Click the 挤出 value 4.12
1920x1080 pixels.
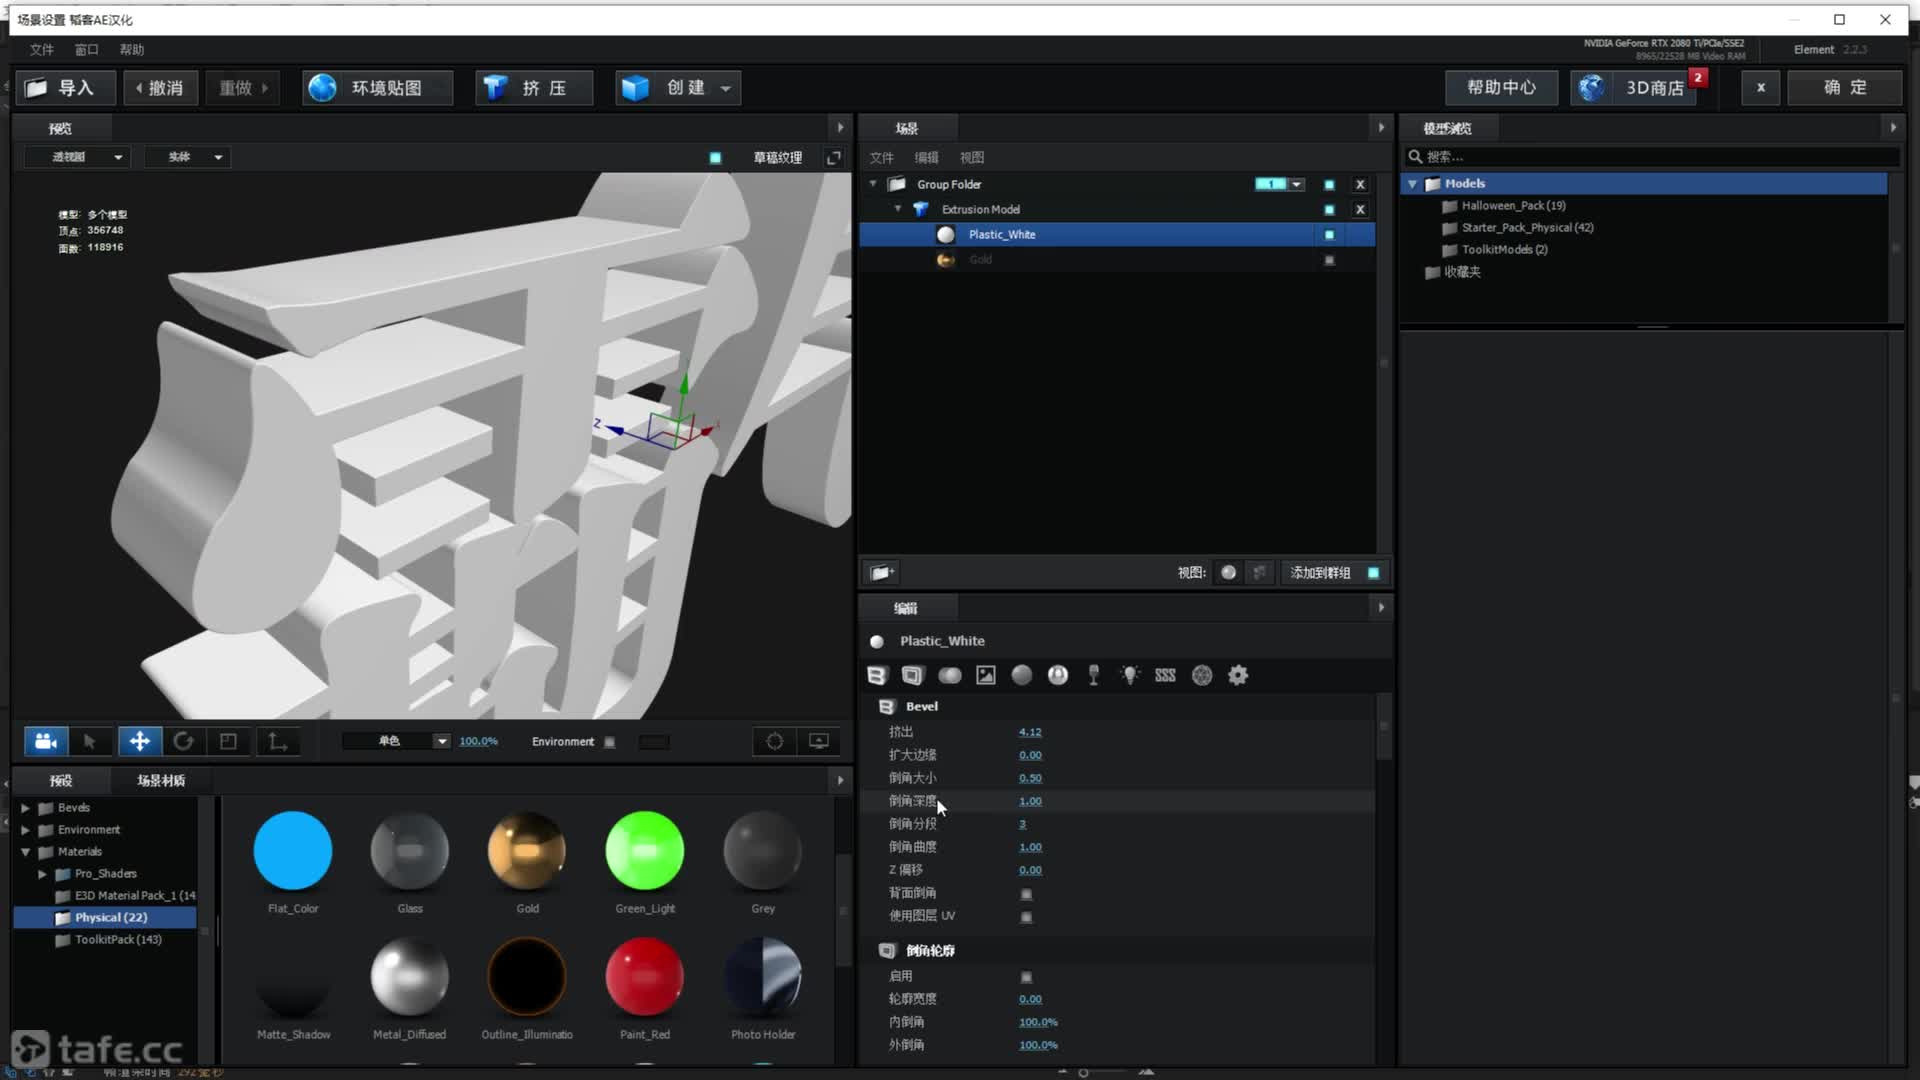[x=1030, y=732]
